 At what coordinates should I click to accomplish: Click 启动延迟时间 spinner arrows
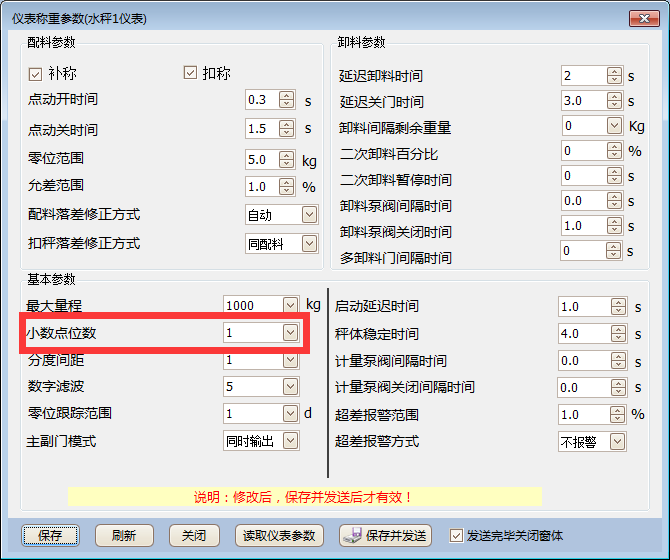[618, 307]
